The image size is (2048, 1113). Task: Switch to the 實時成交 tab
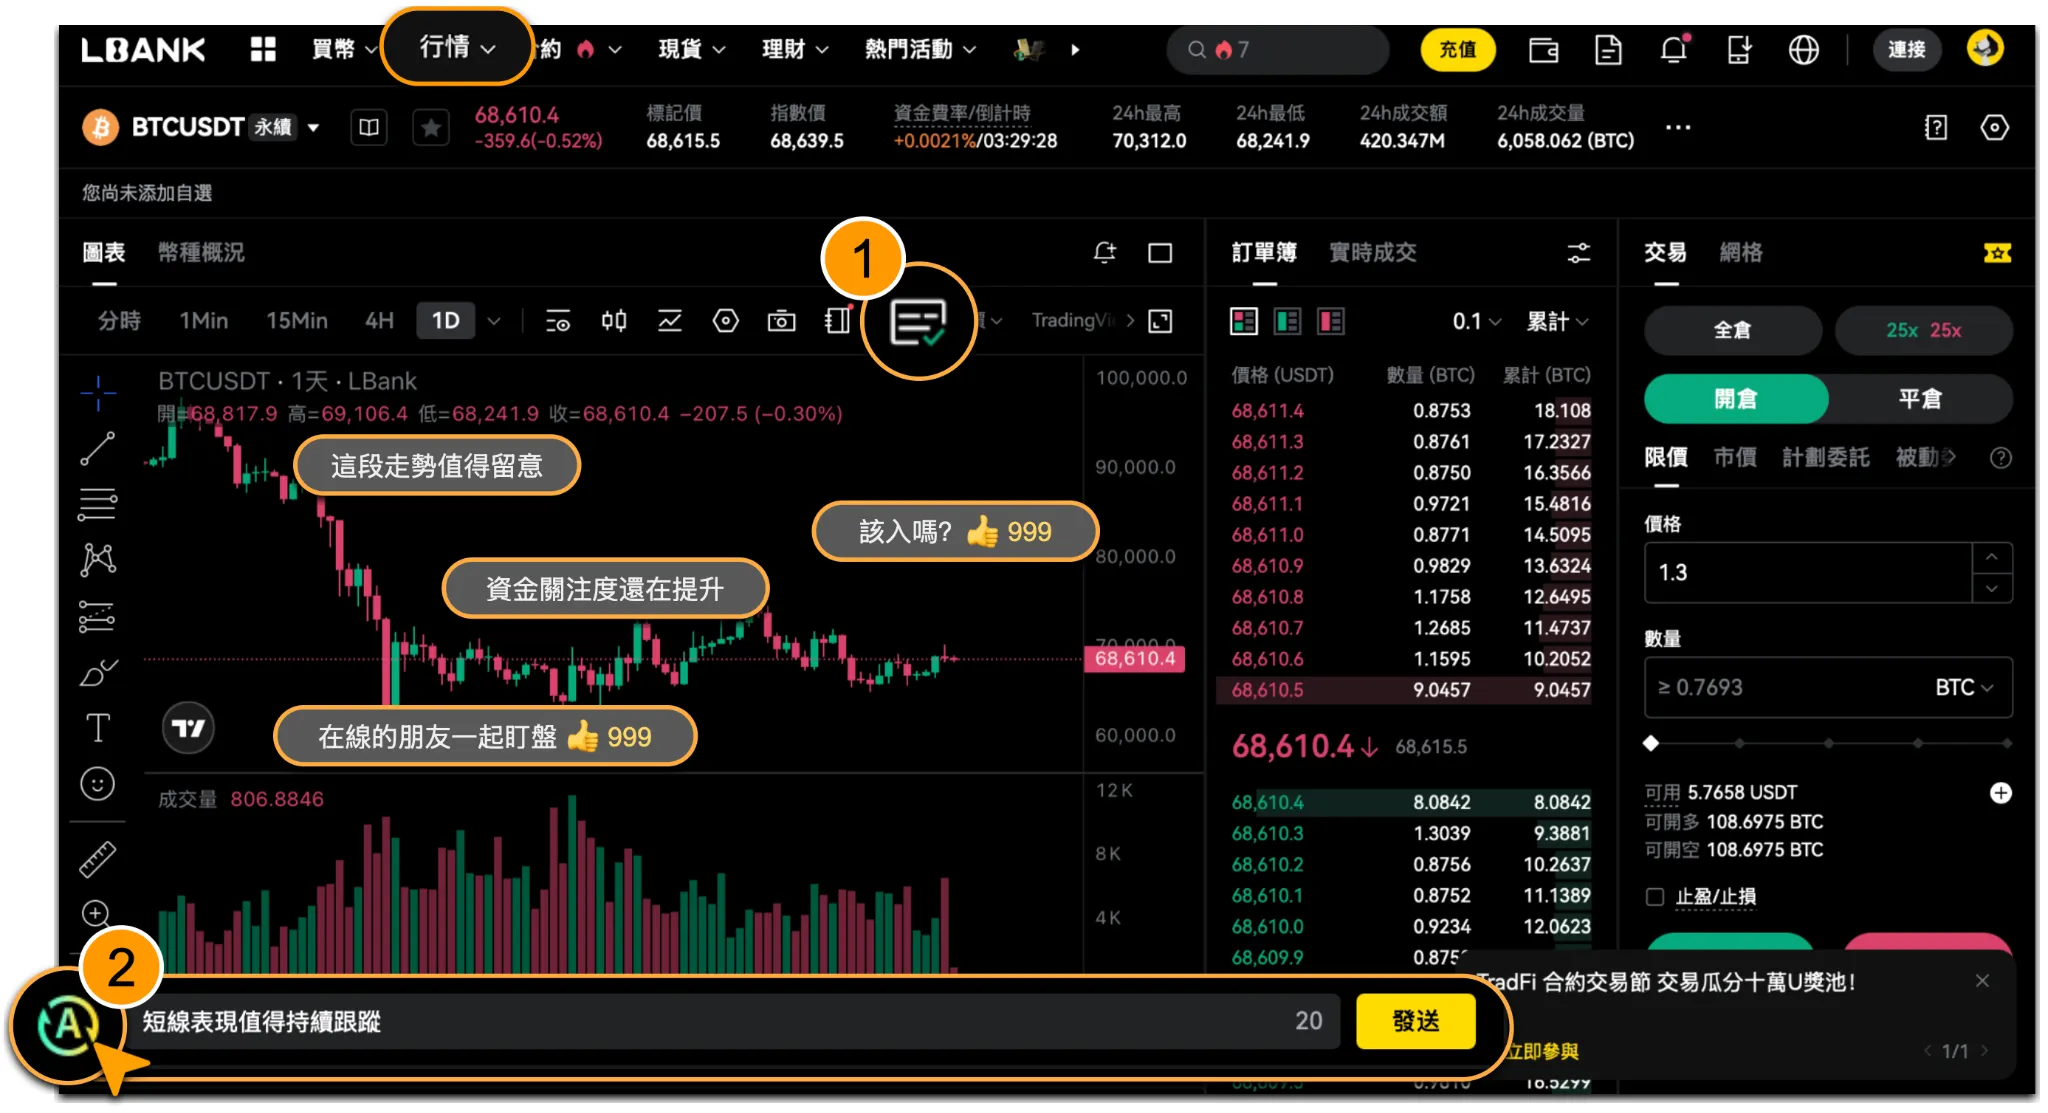tap(1372, 253)
